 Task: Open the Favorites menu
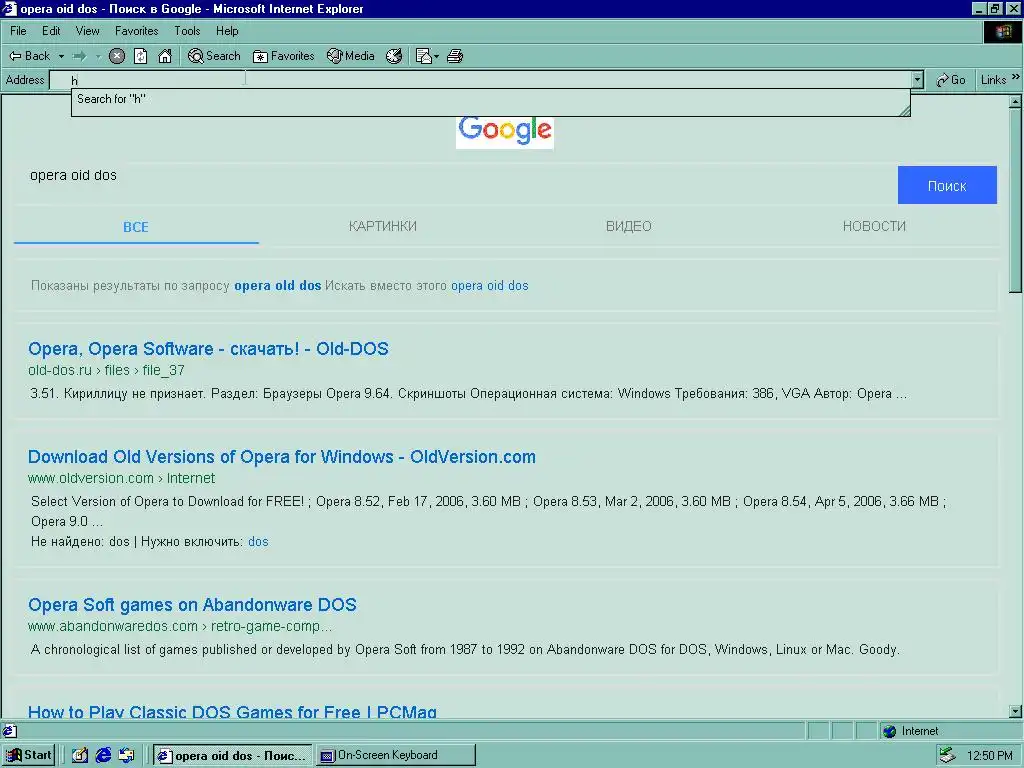tap(136, 31)
